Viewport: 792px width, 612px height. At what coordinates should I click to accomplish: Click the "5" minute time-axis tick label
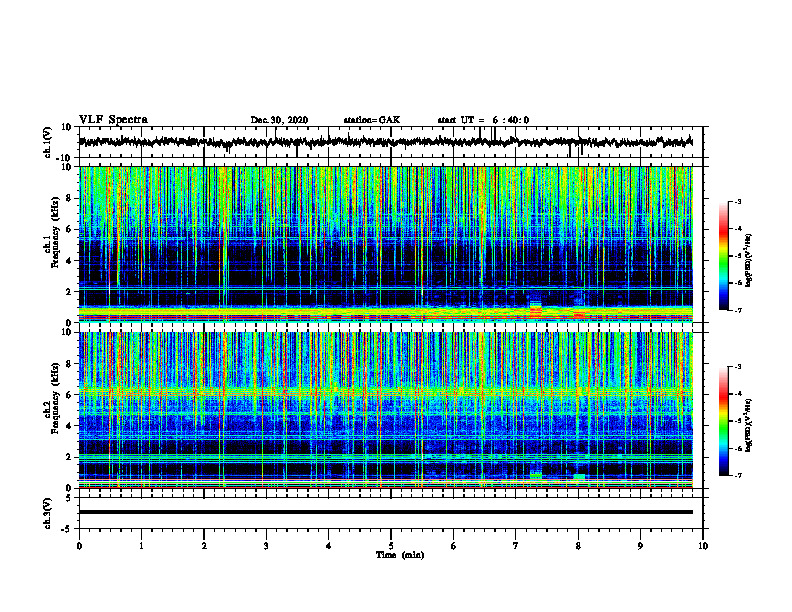tap(391, 546)
